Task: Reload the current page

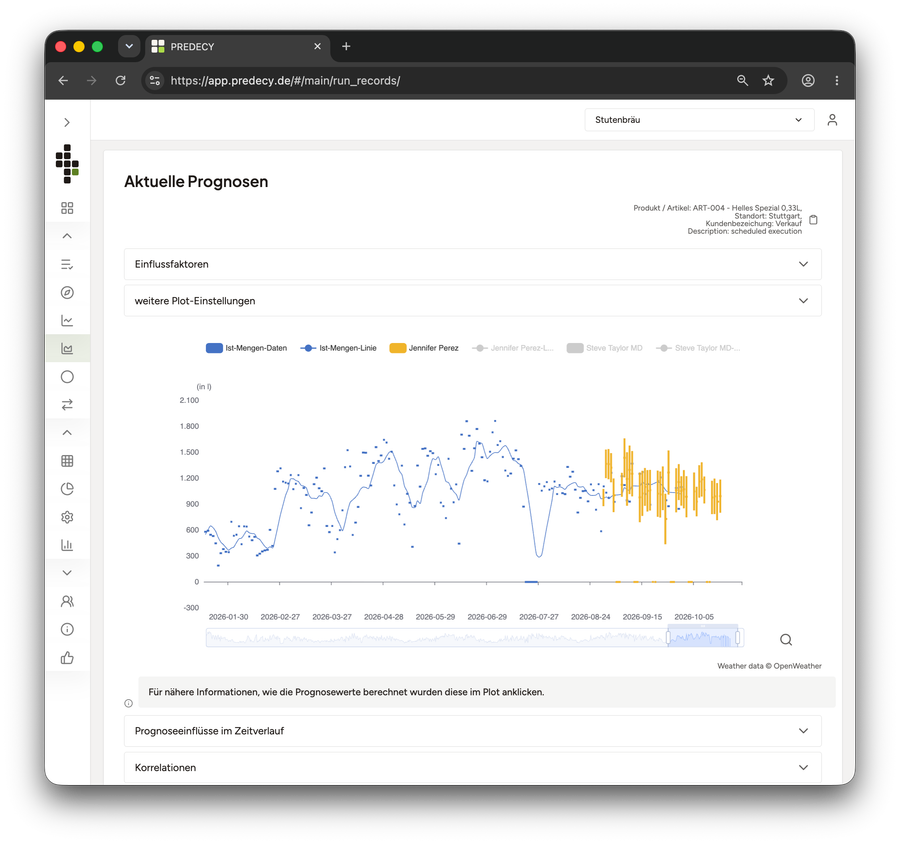Action: coord(121,80)
